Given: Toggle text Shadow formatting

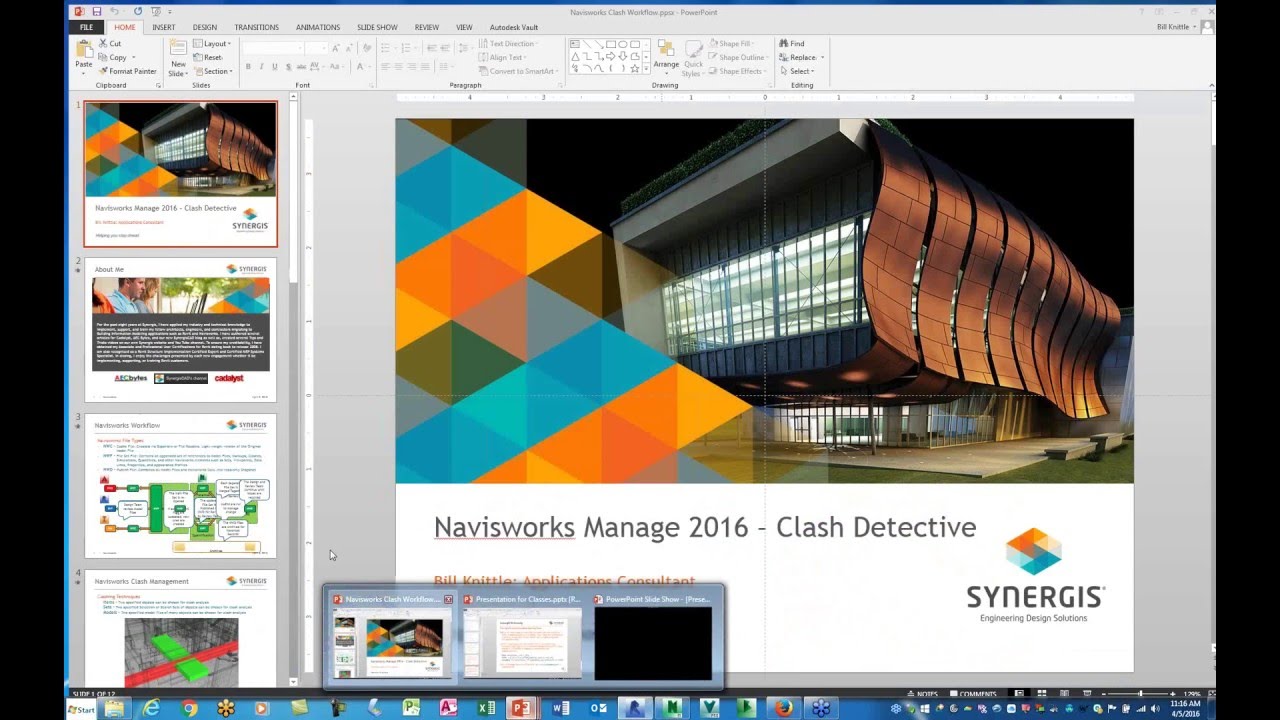Looking at the screenshot, I should click(x=290, y=67).
